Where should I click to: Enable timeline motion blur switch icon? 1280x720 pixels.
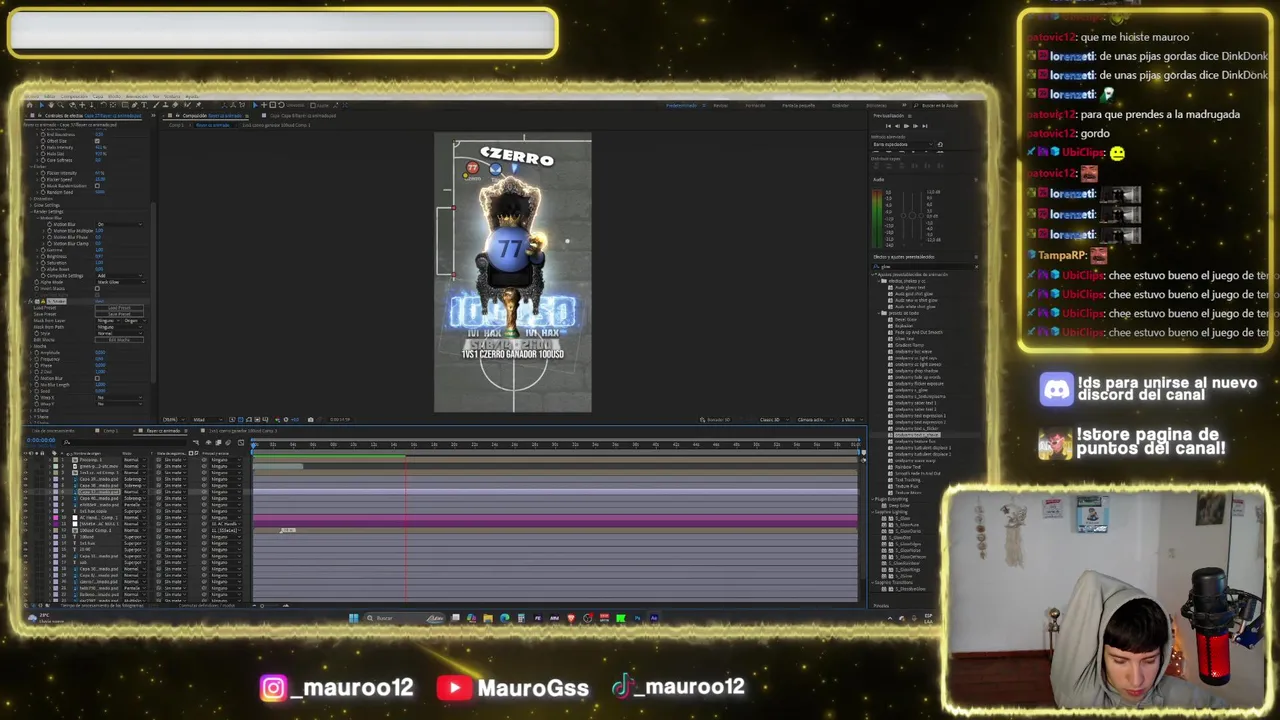pos(228,443)
